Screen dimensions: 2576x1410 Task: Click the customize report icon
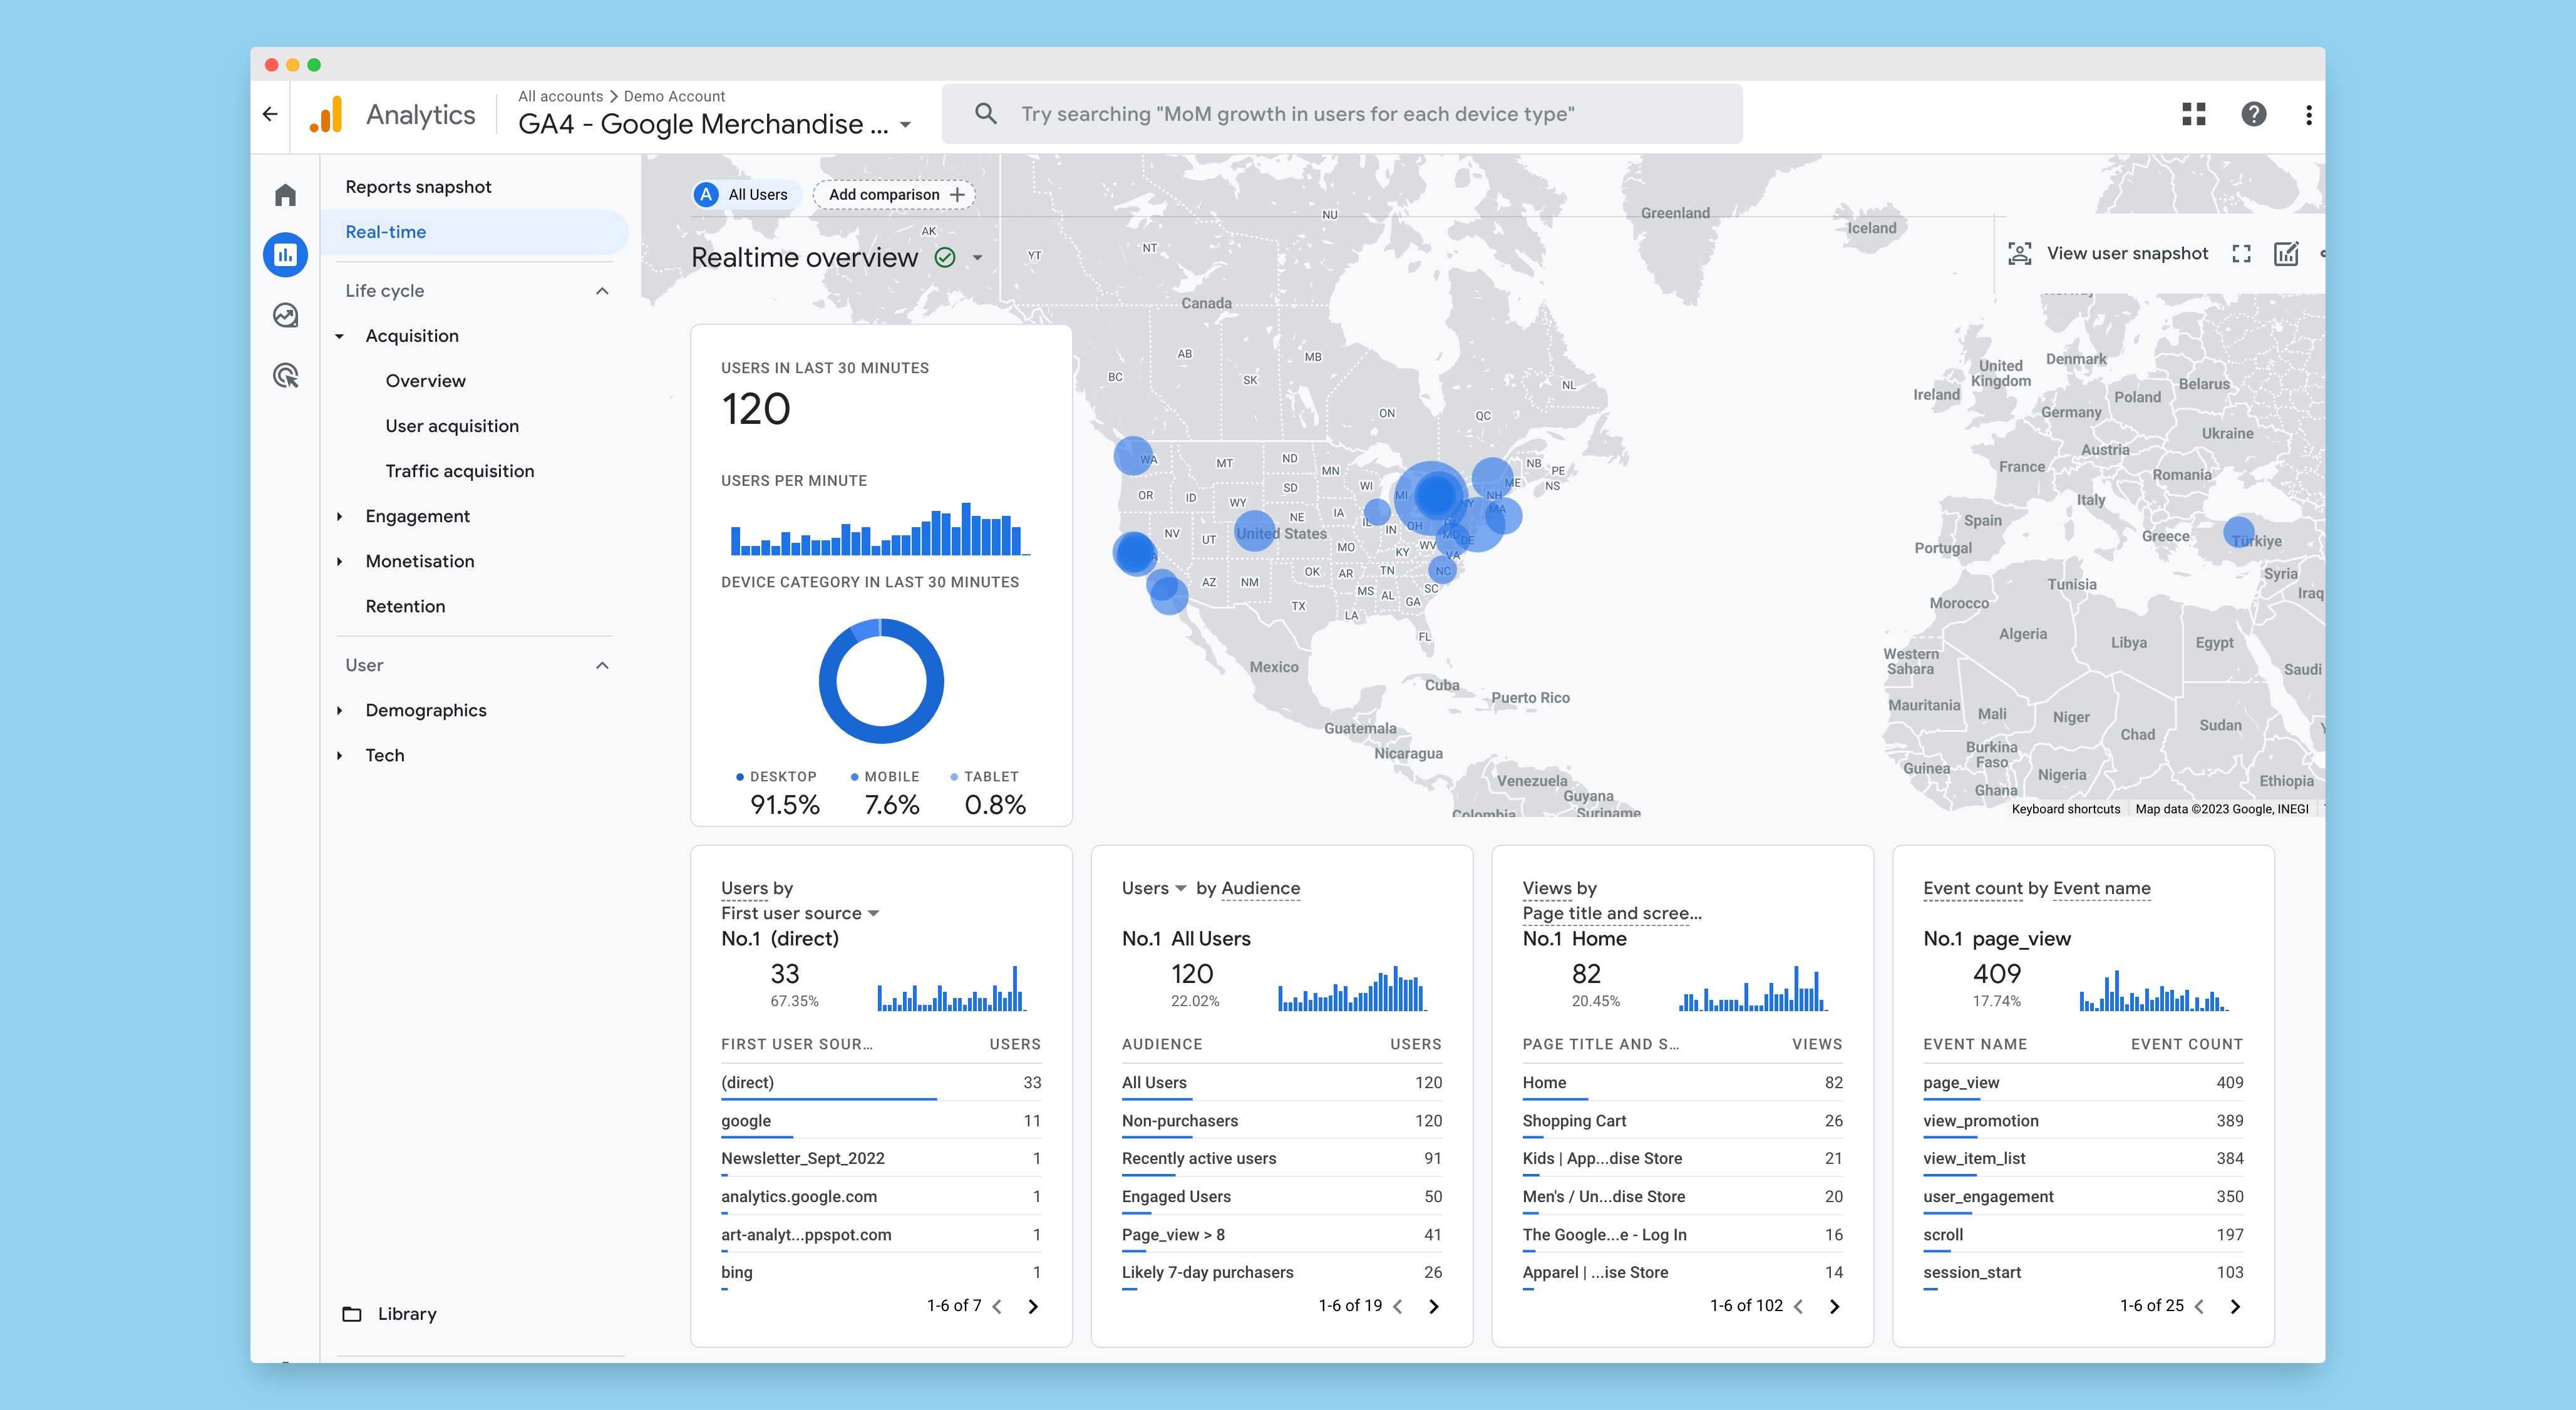(2286, 254)
